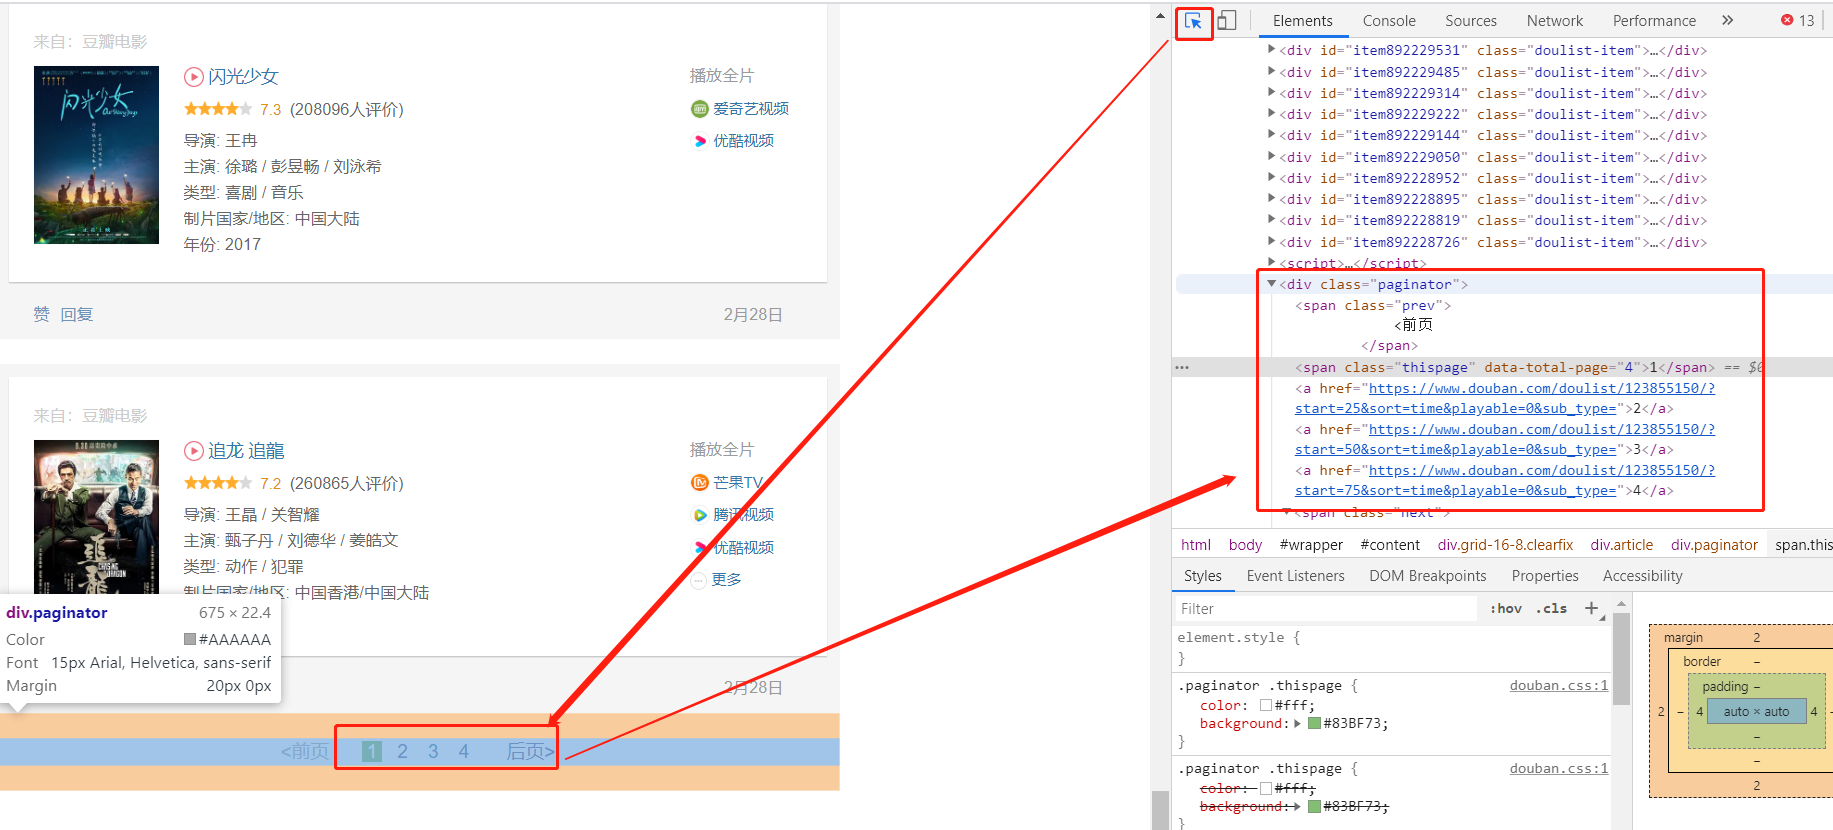Image resolution: width=1833 pixels, height=830 pixels.
Task: Select #wrapper in the breadcrumb
Action: 1311,545
